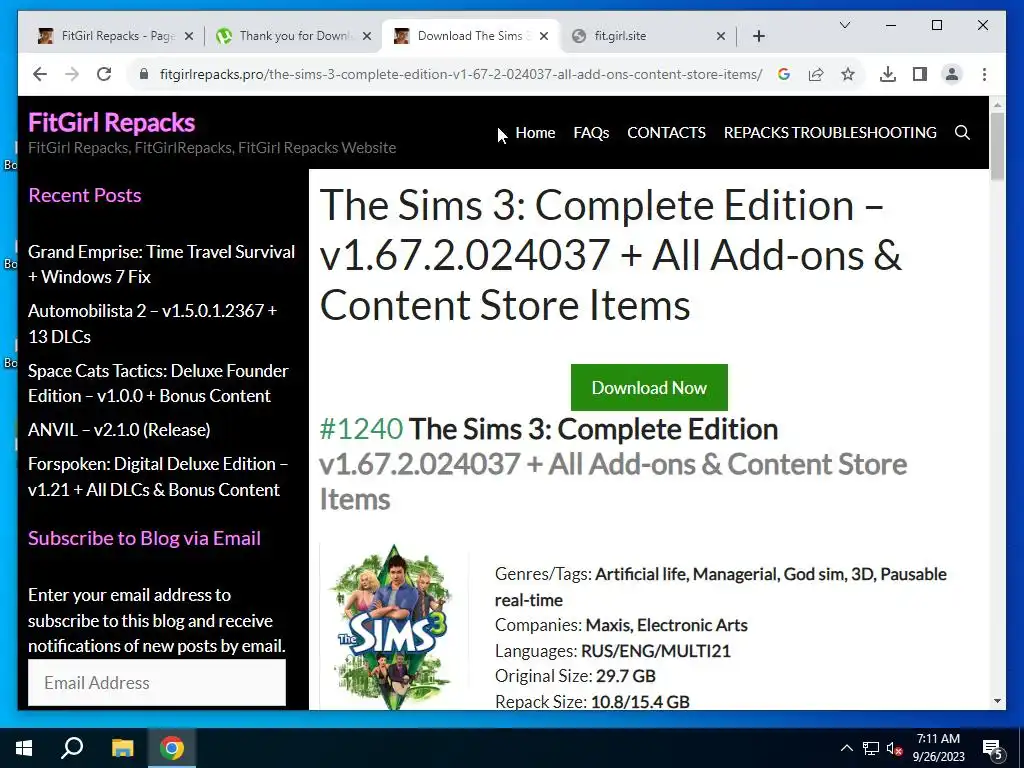Screen dimensions: 1024x768
Task: Open Windows taskbar search
Action: (x=72, y=748)
